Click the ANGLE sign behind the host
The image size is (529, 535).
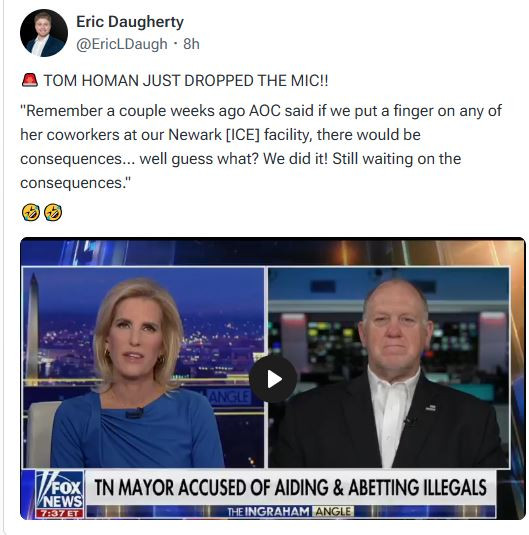pyautogui.click(x=230, y=396)
